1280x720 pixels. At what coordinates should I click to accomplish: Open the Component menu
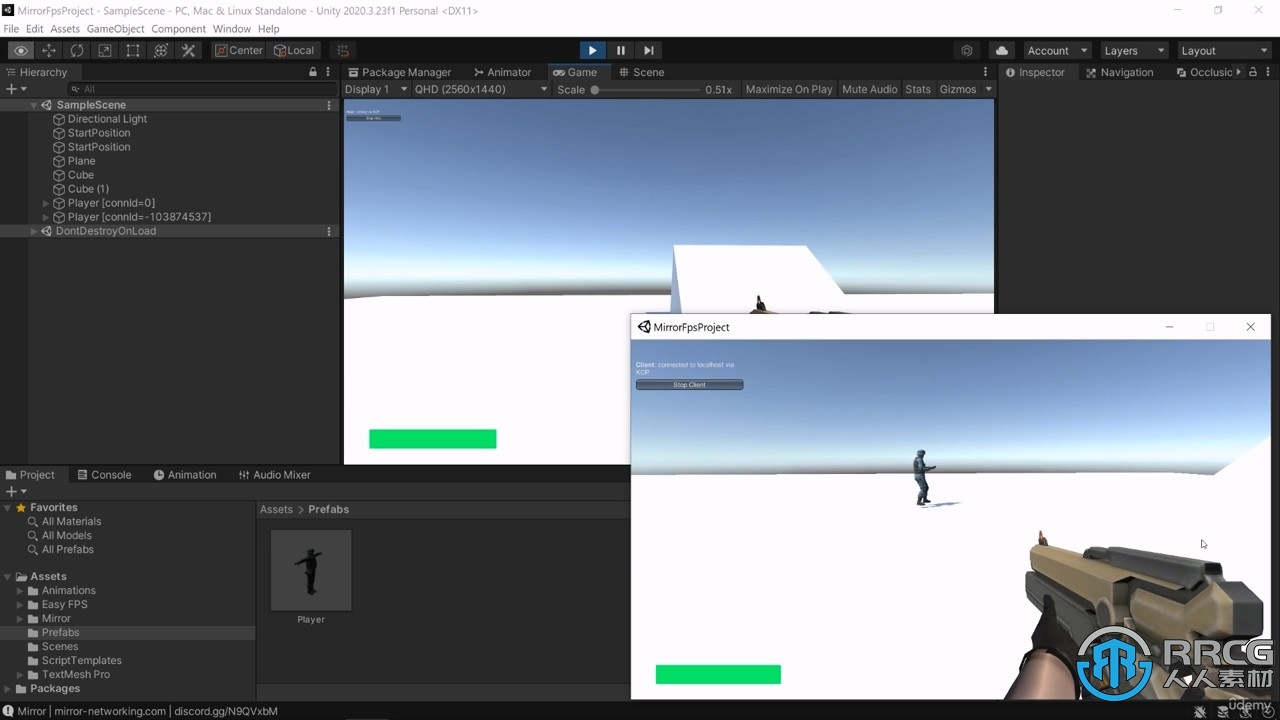click(178, 29)
